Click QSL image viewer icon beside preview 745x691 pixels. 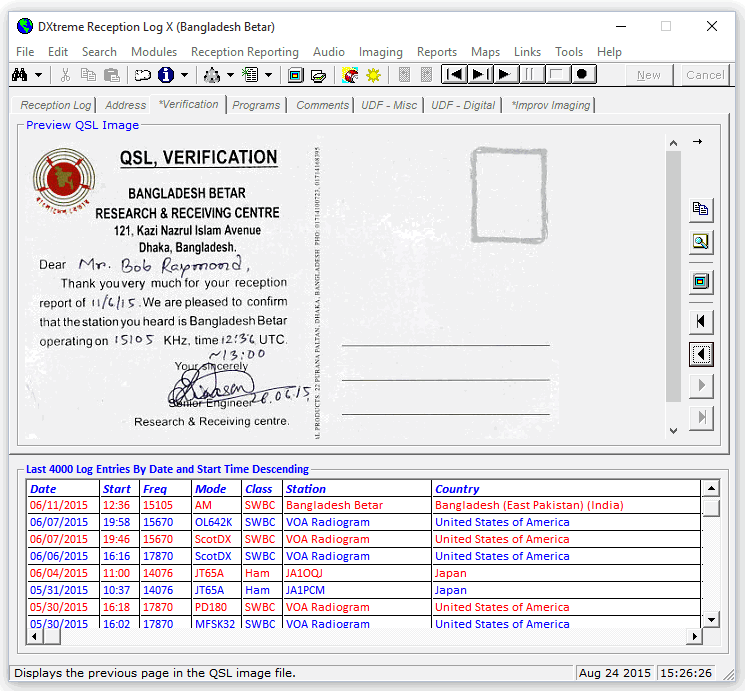click(701, 282)
